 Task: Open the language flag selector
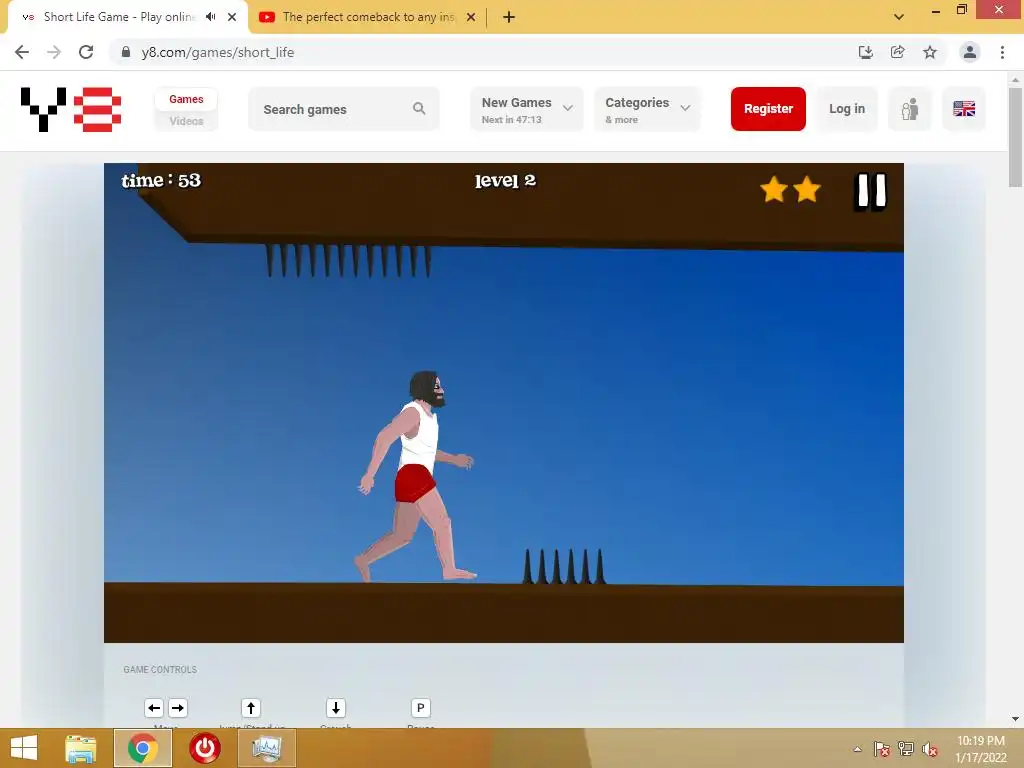pos(964,108)
